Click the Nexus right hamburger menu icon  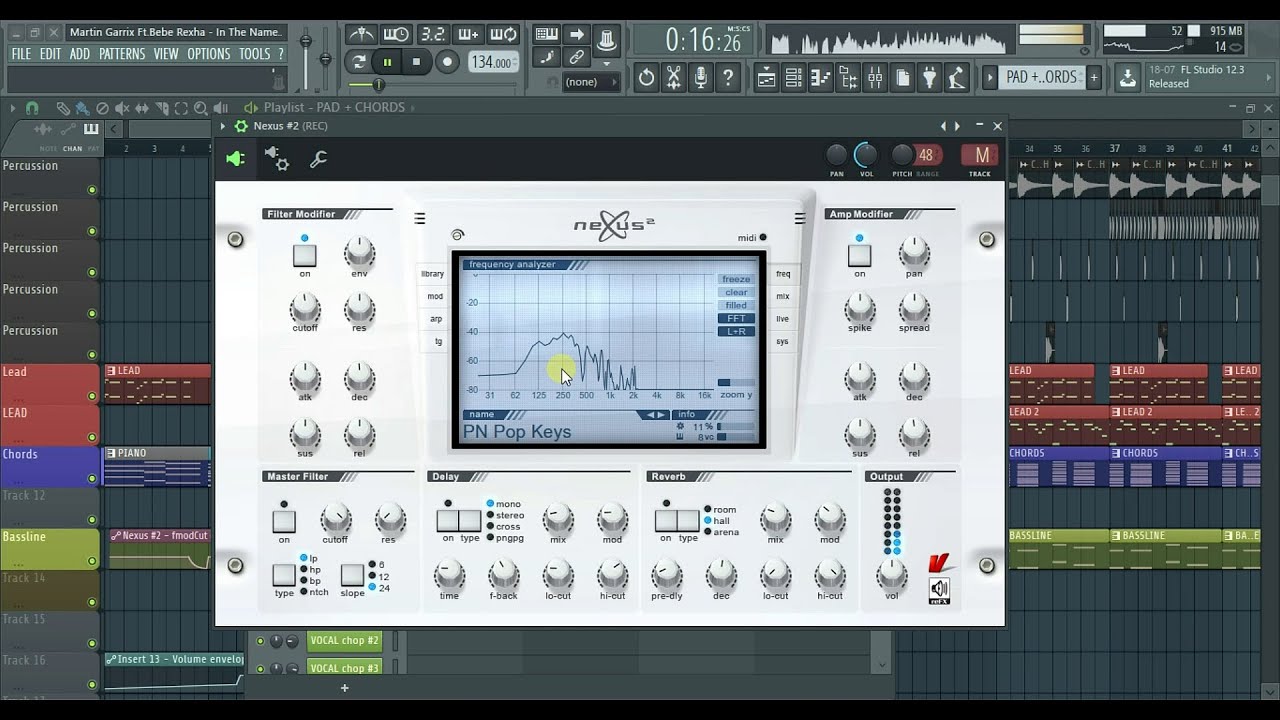(799, 219)
